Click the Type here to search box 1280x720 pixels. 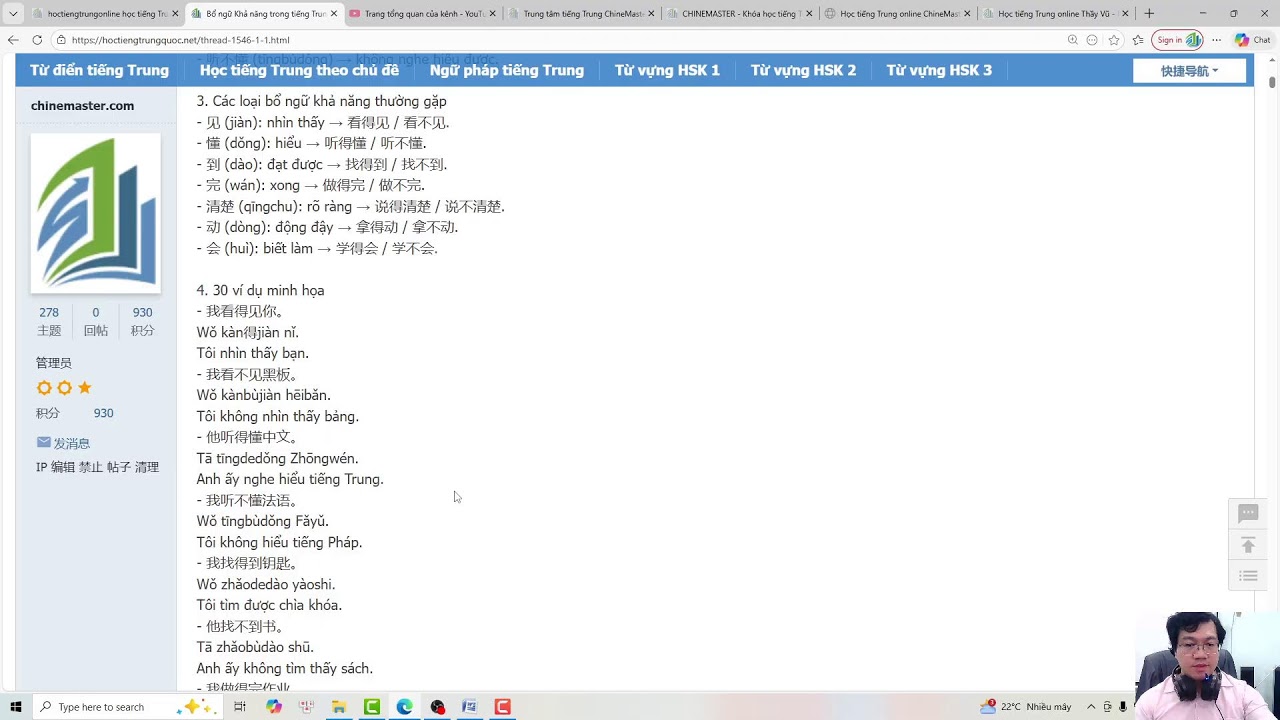point(125,707)
